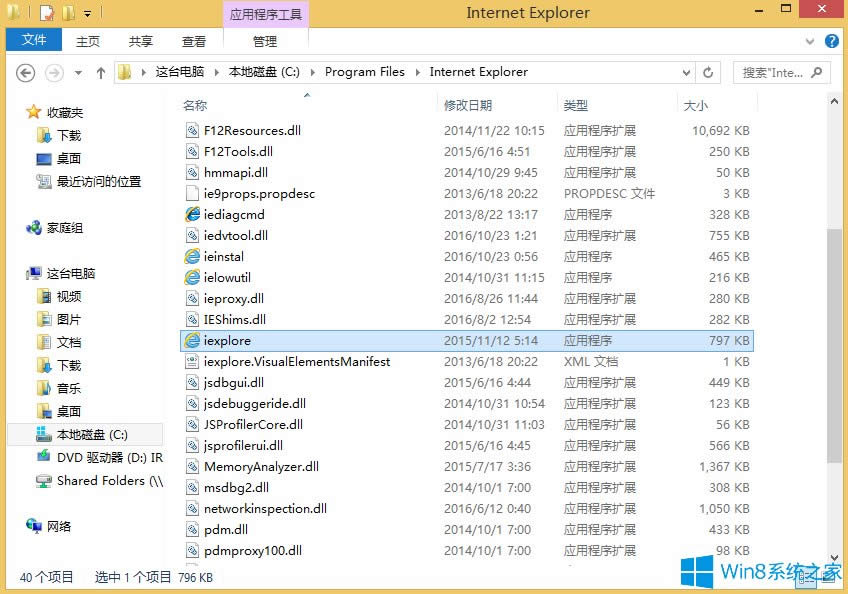848x594 pixels.
Task: Click the up-one-level arrow icon
Action: point(101,72)
